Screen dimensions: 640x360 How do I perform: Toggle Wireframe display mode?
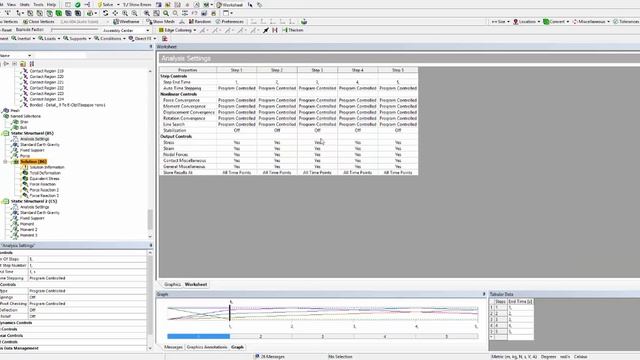coord(126,22)
